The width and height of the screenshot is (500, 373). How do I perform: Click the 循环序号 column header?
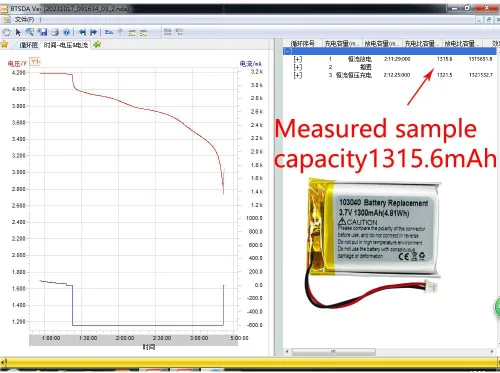[x=302, y=43]
